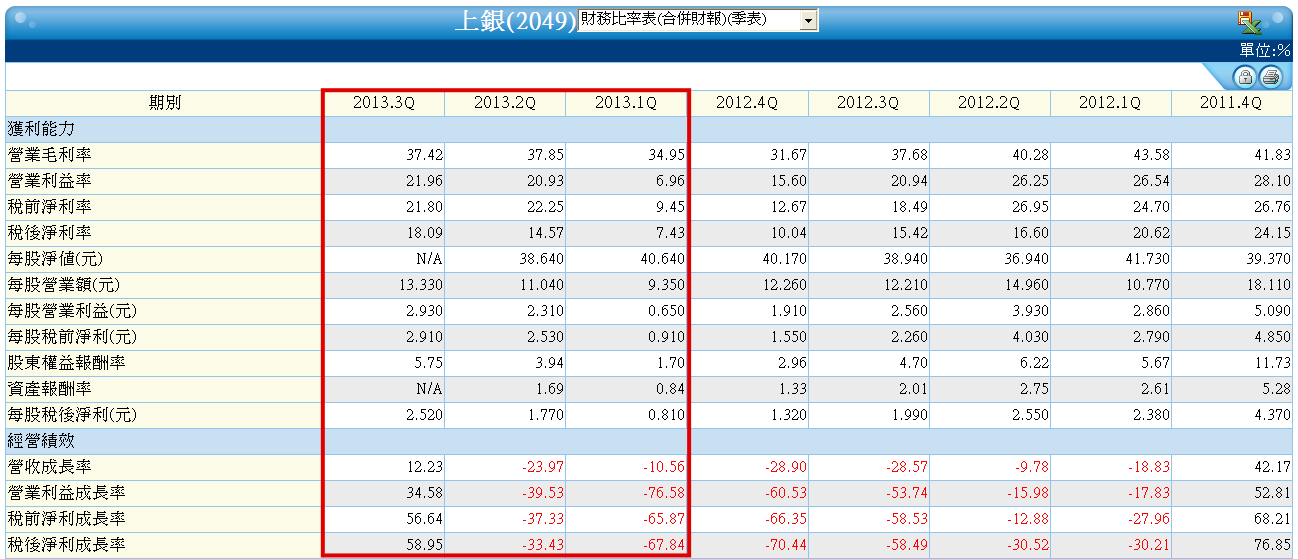This screenshot has width=1298, height=559.
Task: Select the 2013.2Q column header
Action: [505, 103]
